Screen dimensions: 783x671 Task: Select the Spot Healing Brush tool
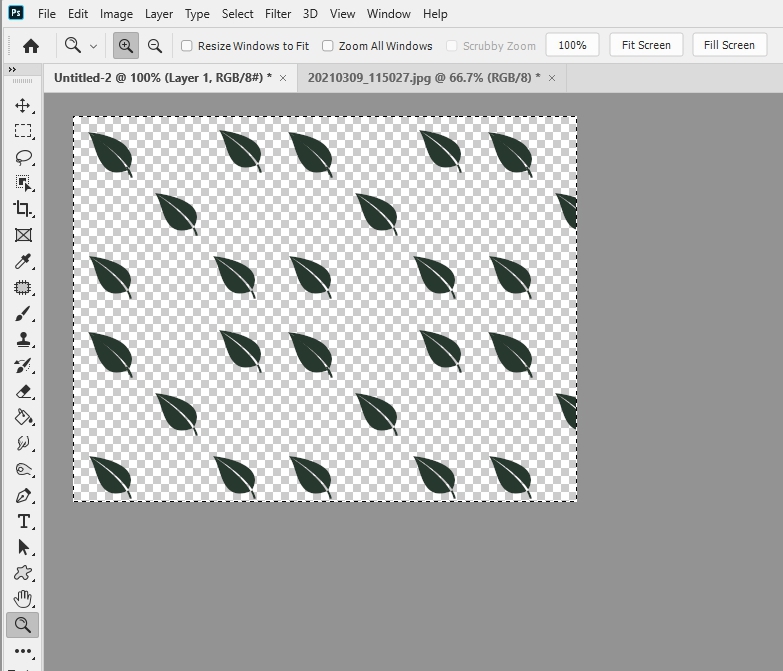tap(22, 287)
